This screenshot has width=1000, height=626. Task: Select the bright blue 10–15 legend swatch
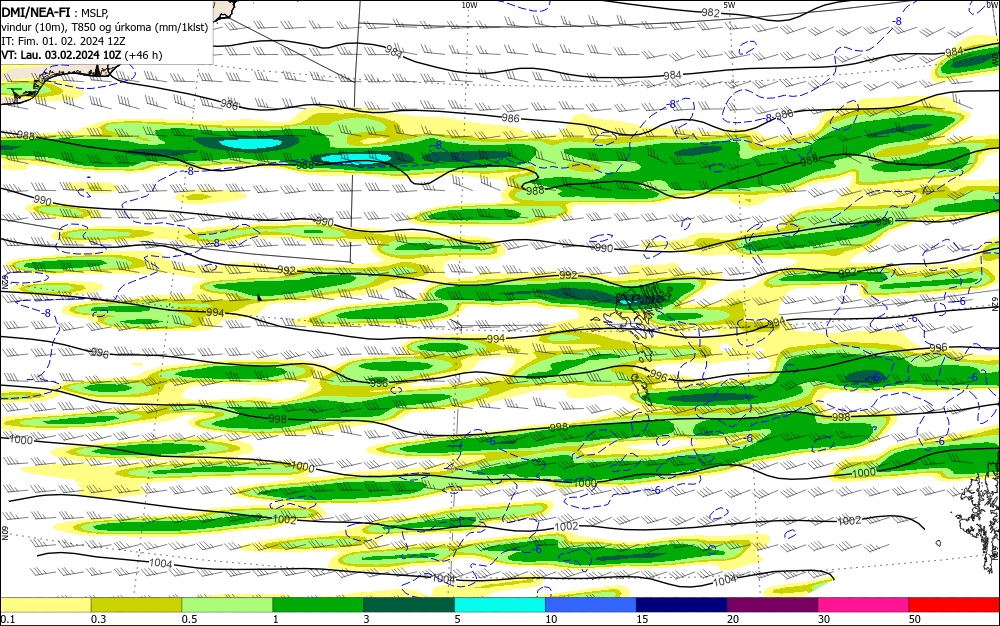591,605
